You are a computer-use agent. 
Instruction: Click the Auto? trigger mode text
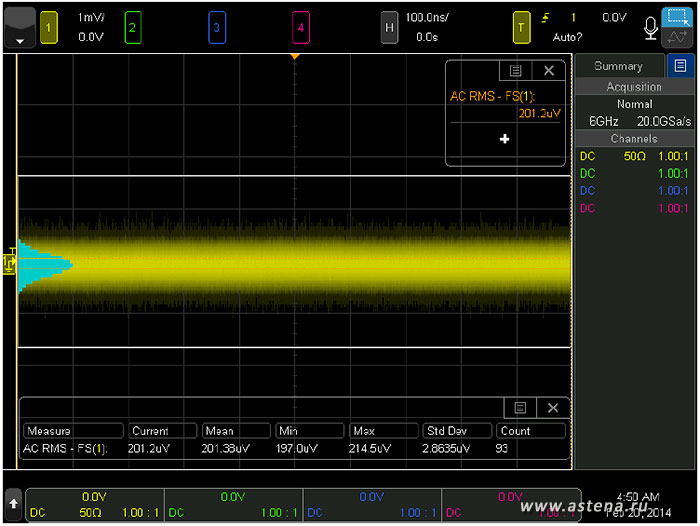[x=567, y=37]
